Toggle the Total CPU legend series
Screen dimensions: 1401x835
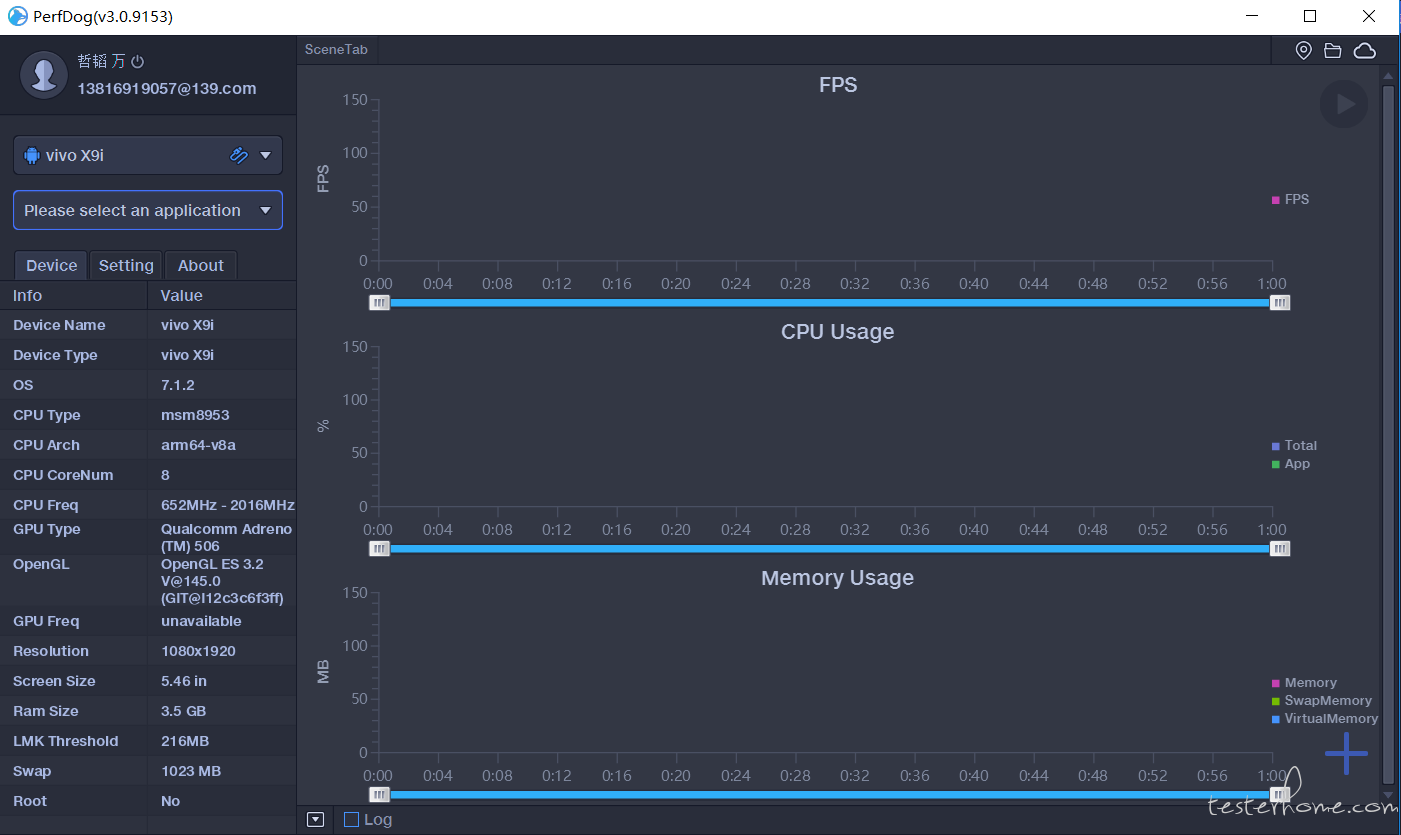tap(1300, 446)
